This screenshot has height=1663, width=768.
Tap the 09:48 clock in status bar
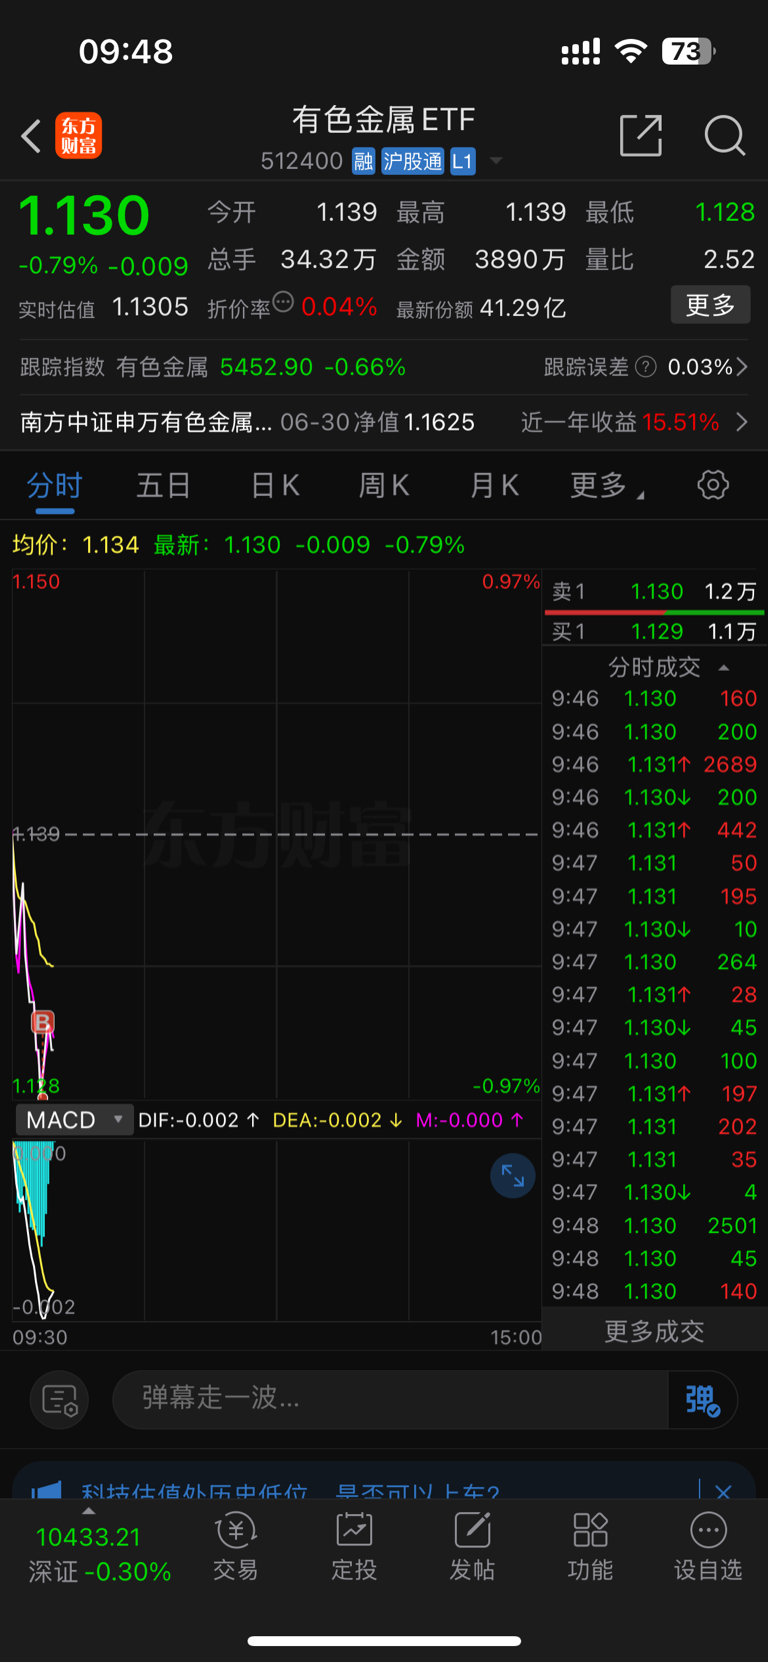tap(126, 51)
